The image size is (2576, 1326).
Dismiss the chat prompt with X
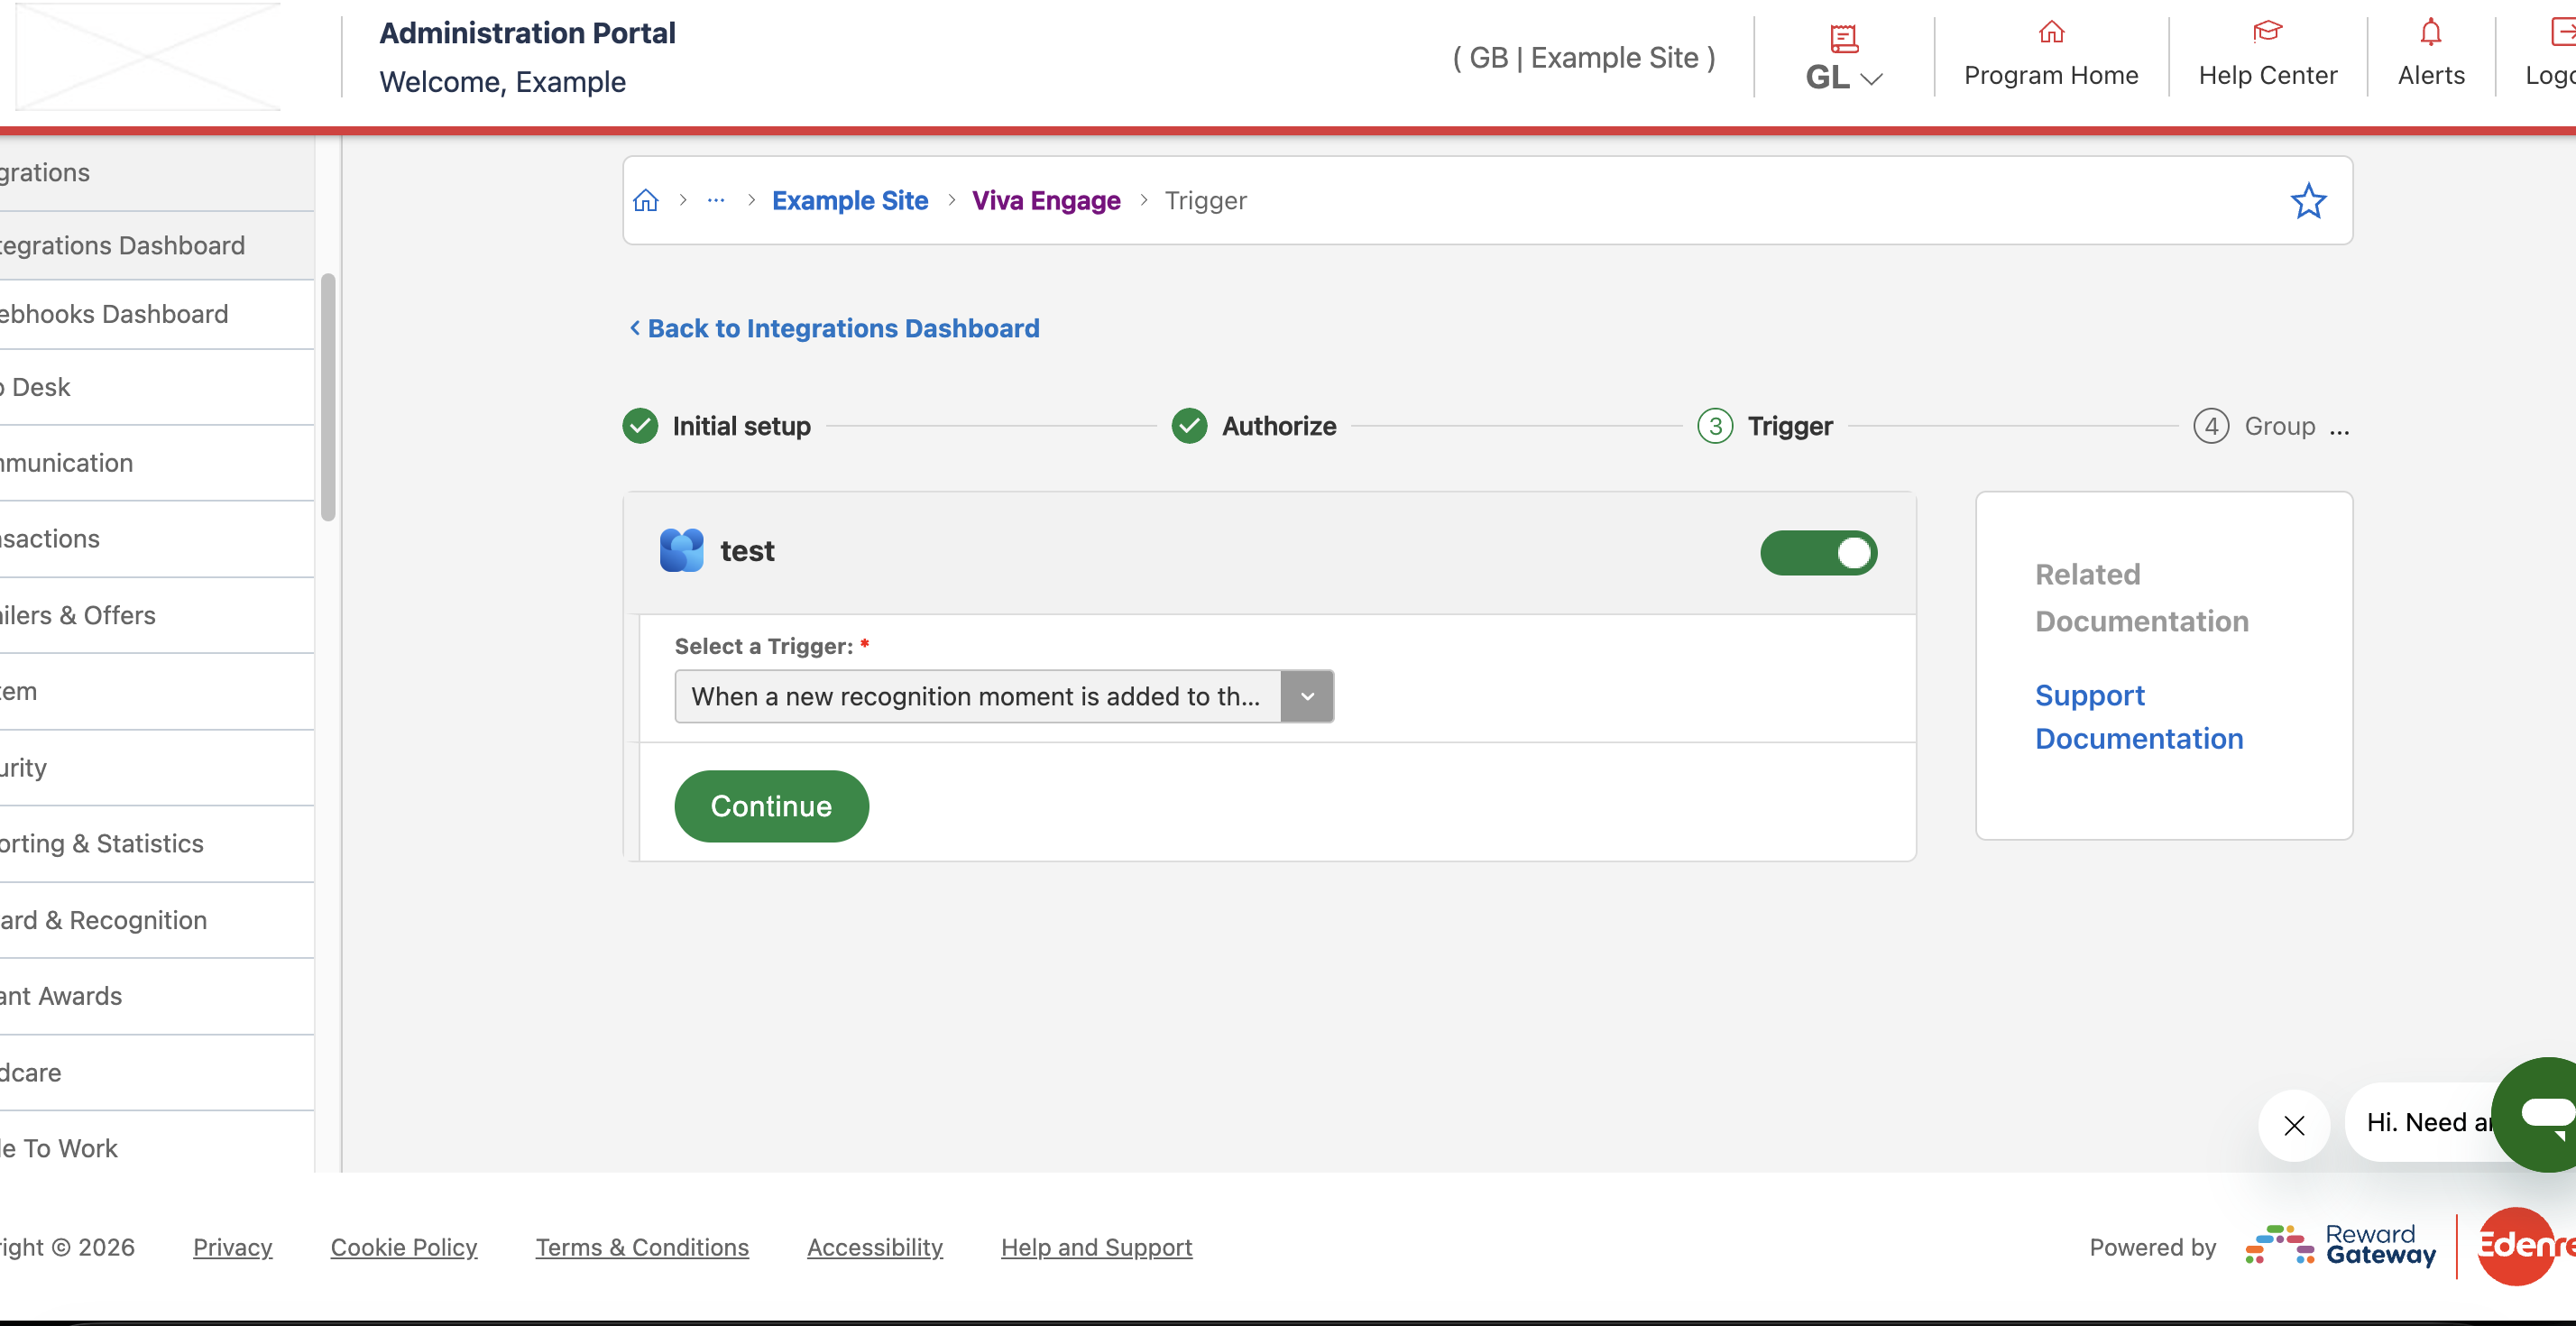(x=2294, y=1125)
